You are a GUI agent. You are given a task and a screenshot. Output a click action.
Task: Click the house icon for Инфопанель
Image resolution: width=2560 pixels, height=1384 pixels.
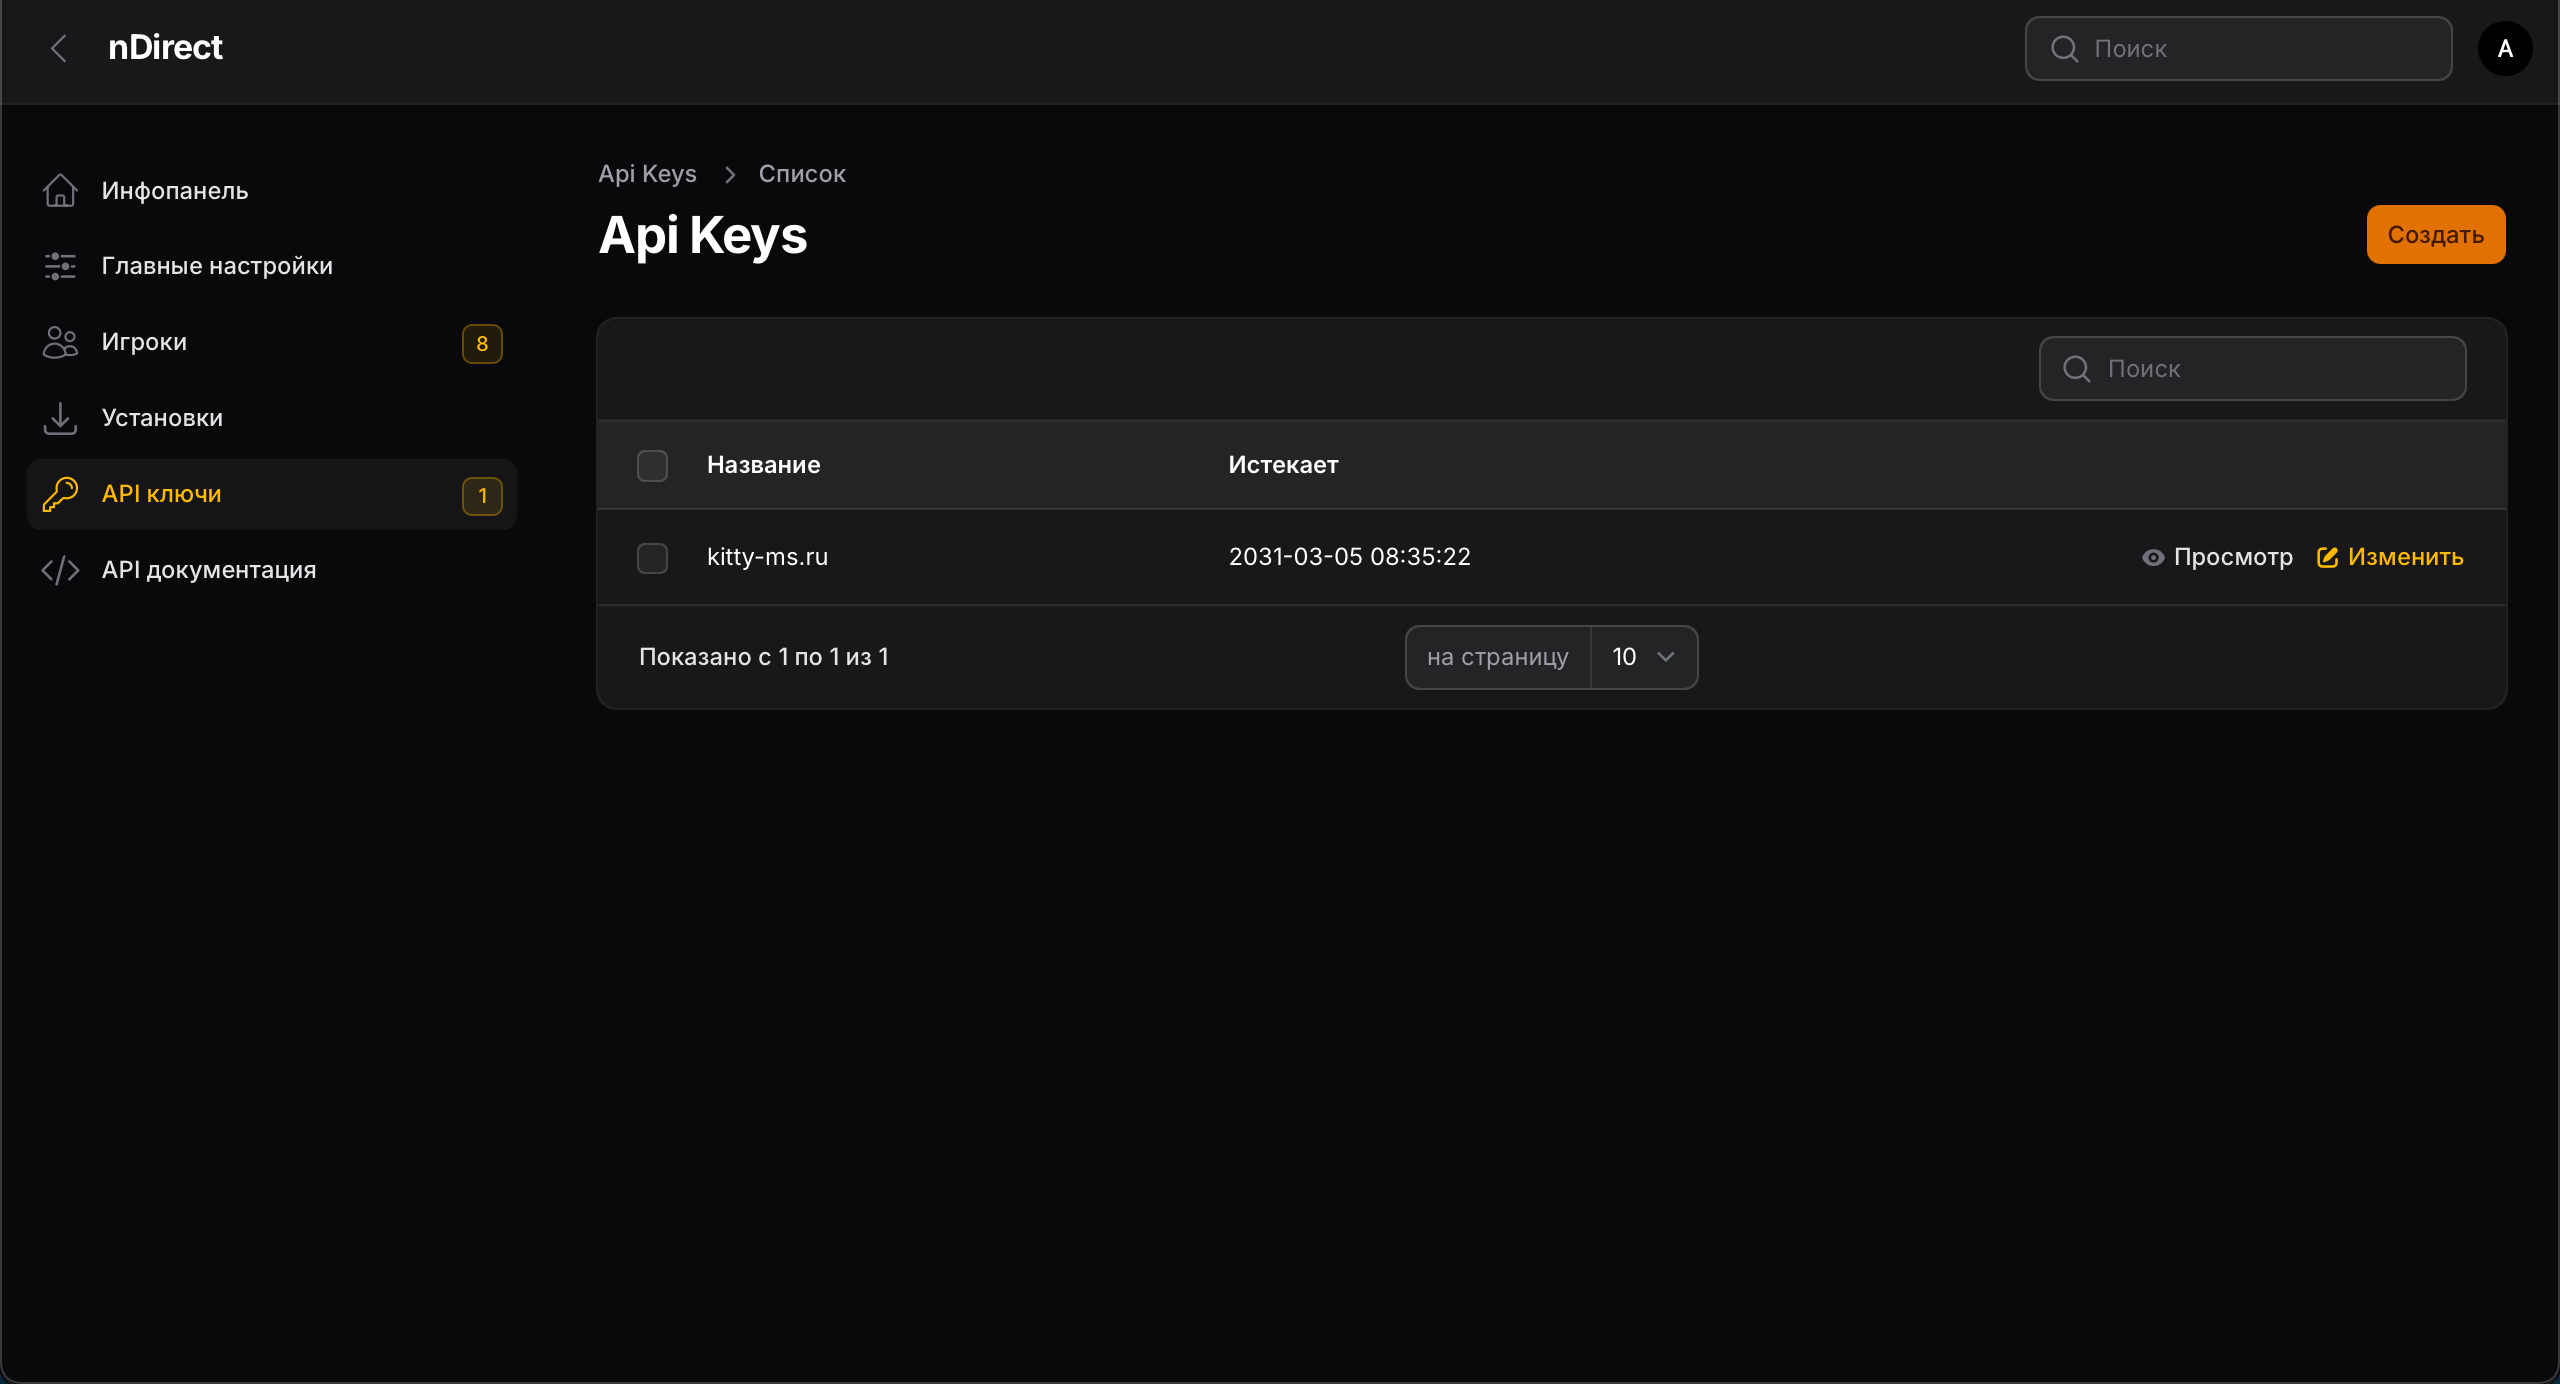(x=60, y=190)
